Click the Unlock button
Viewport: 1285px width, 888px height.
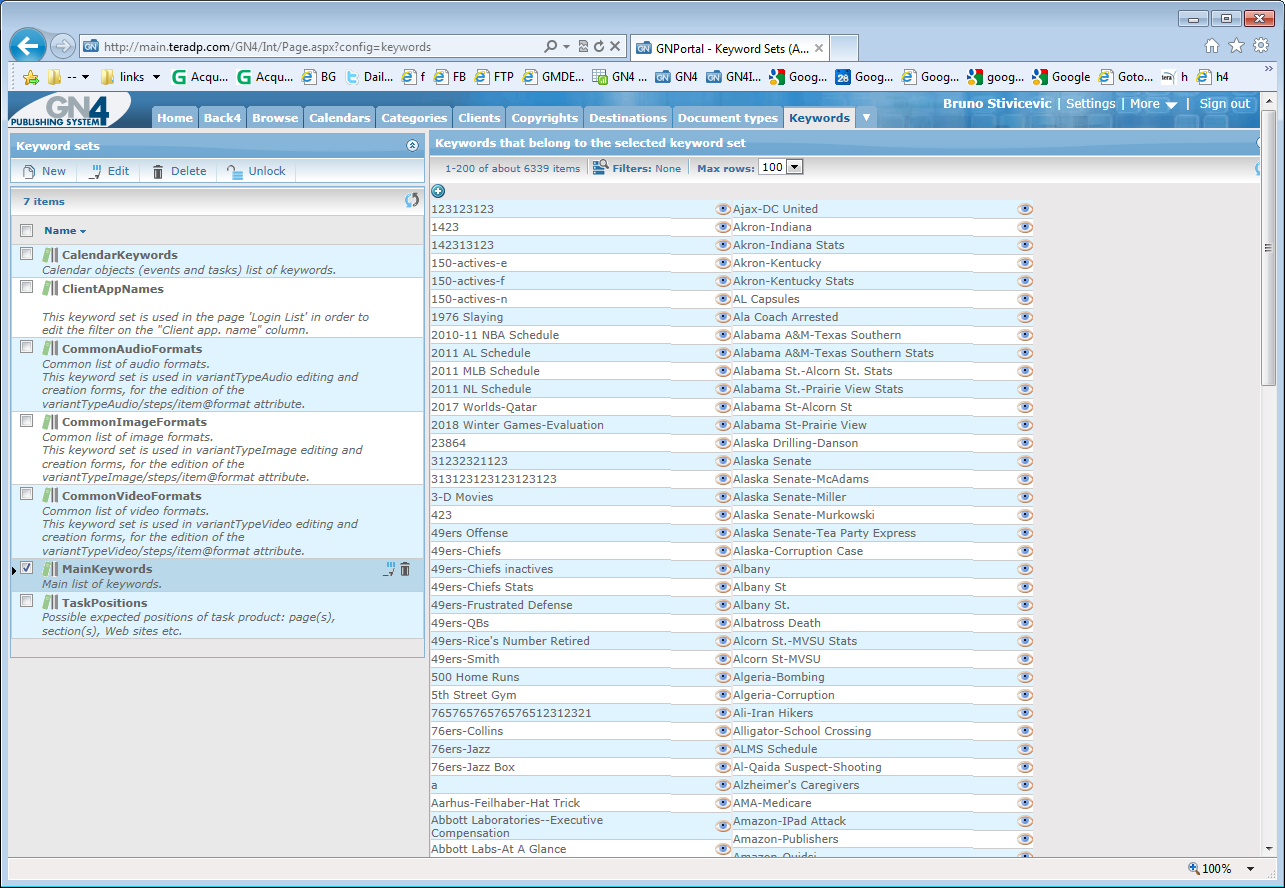click(x=256, y=171)
